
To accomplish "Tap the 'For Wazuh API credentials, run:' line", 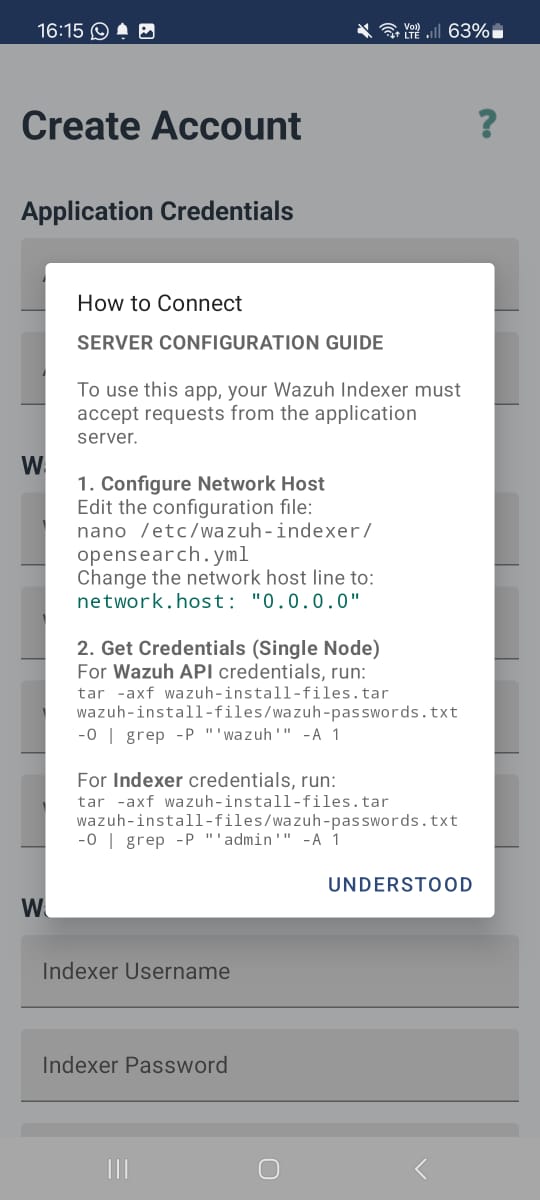I will [207, 671].
